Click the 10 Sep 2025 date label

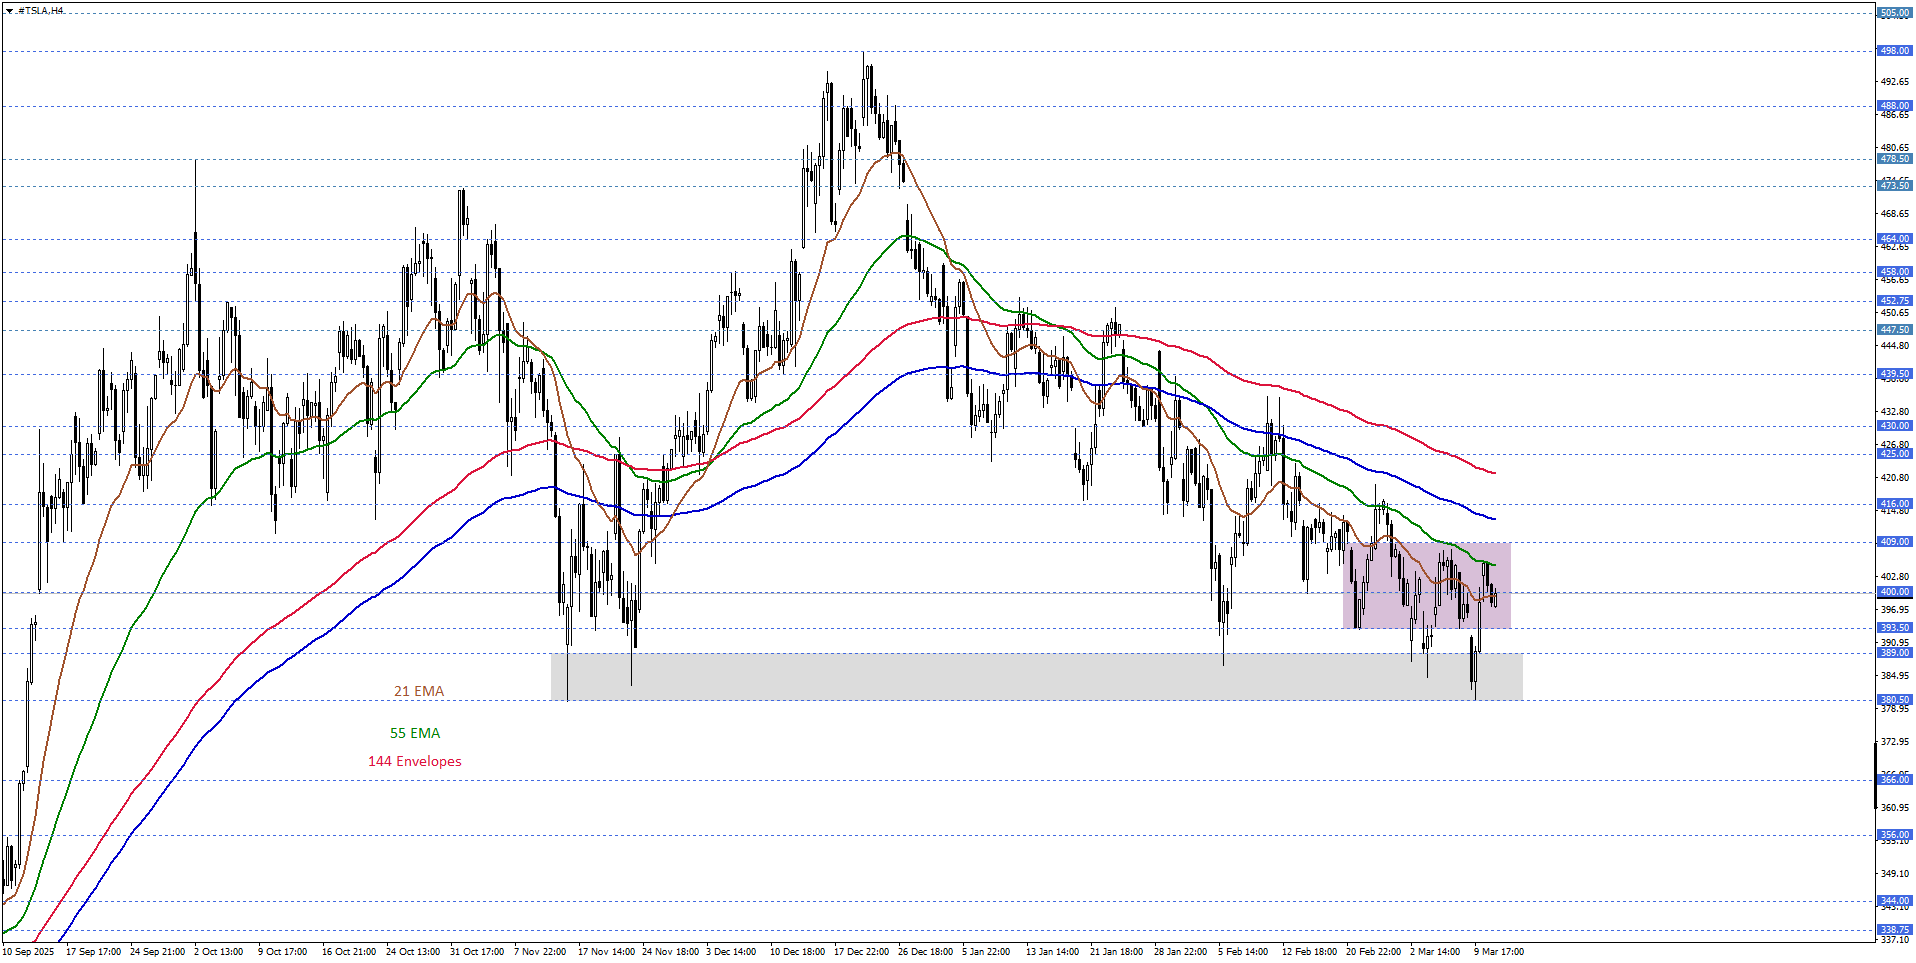tap(29, 951)
